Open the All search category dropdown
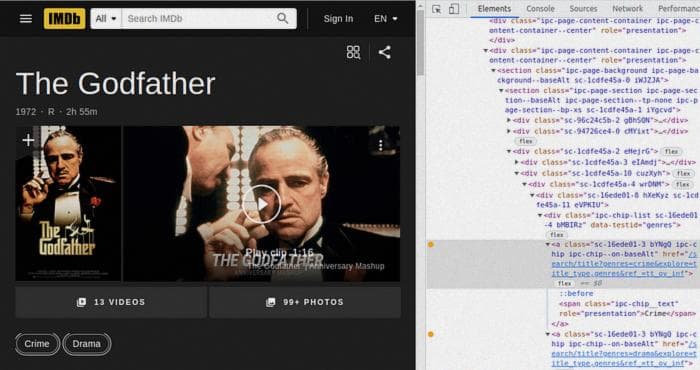Viewport: 700px width, 370px height. tap(106, 19)
